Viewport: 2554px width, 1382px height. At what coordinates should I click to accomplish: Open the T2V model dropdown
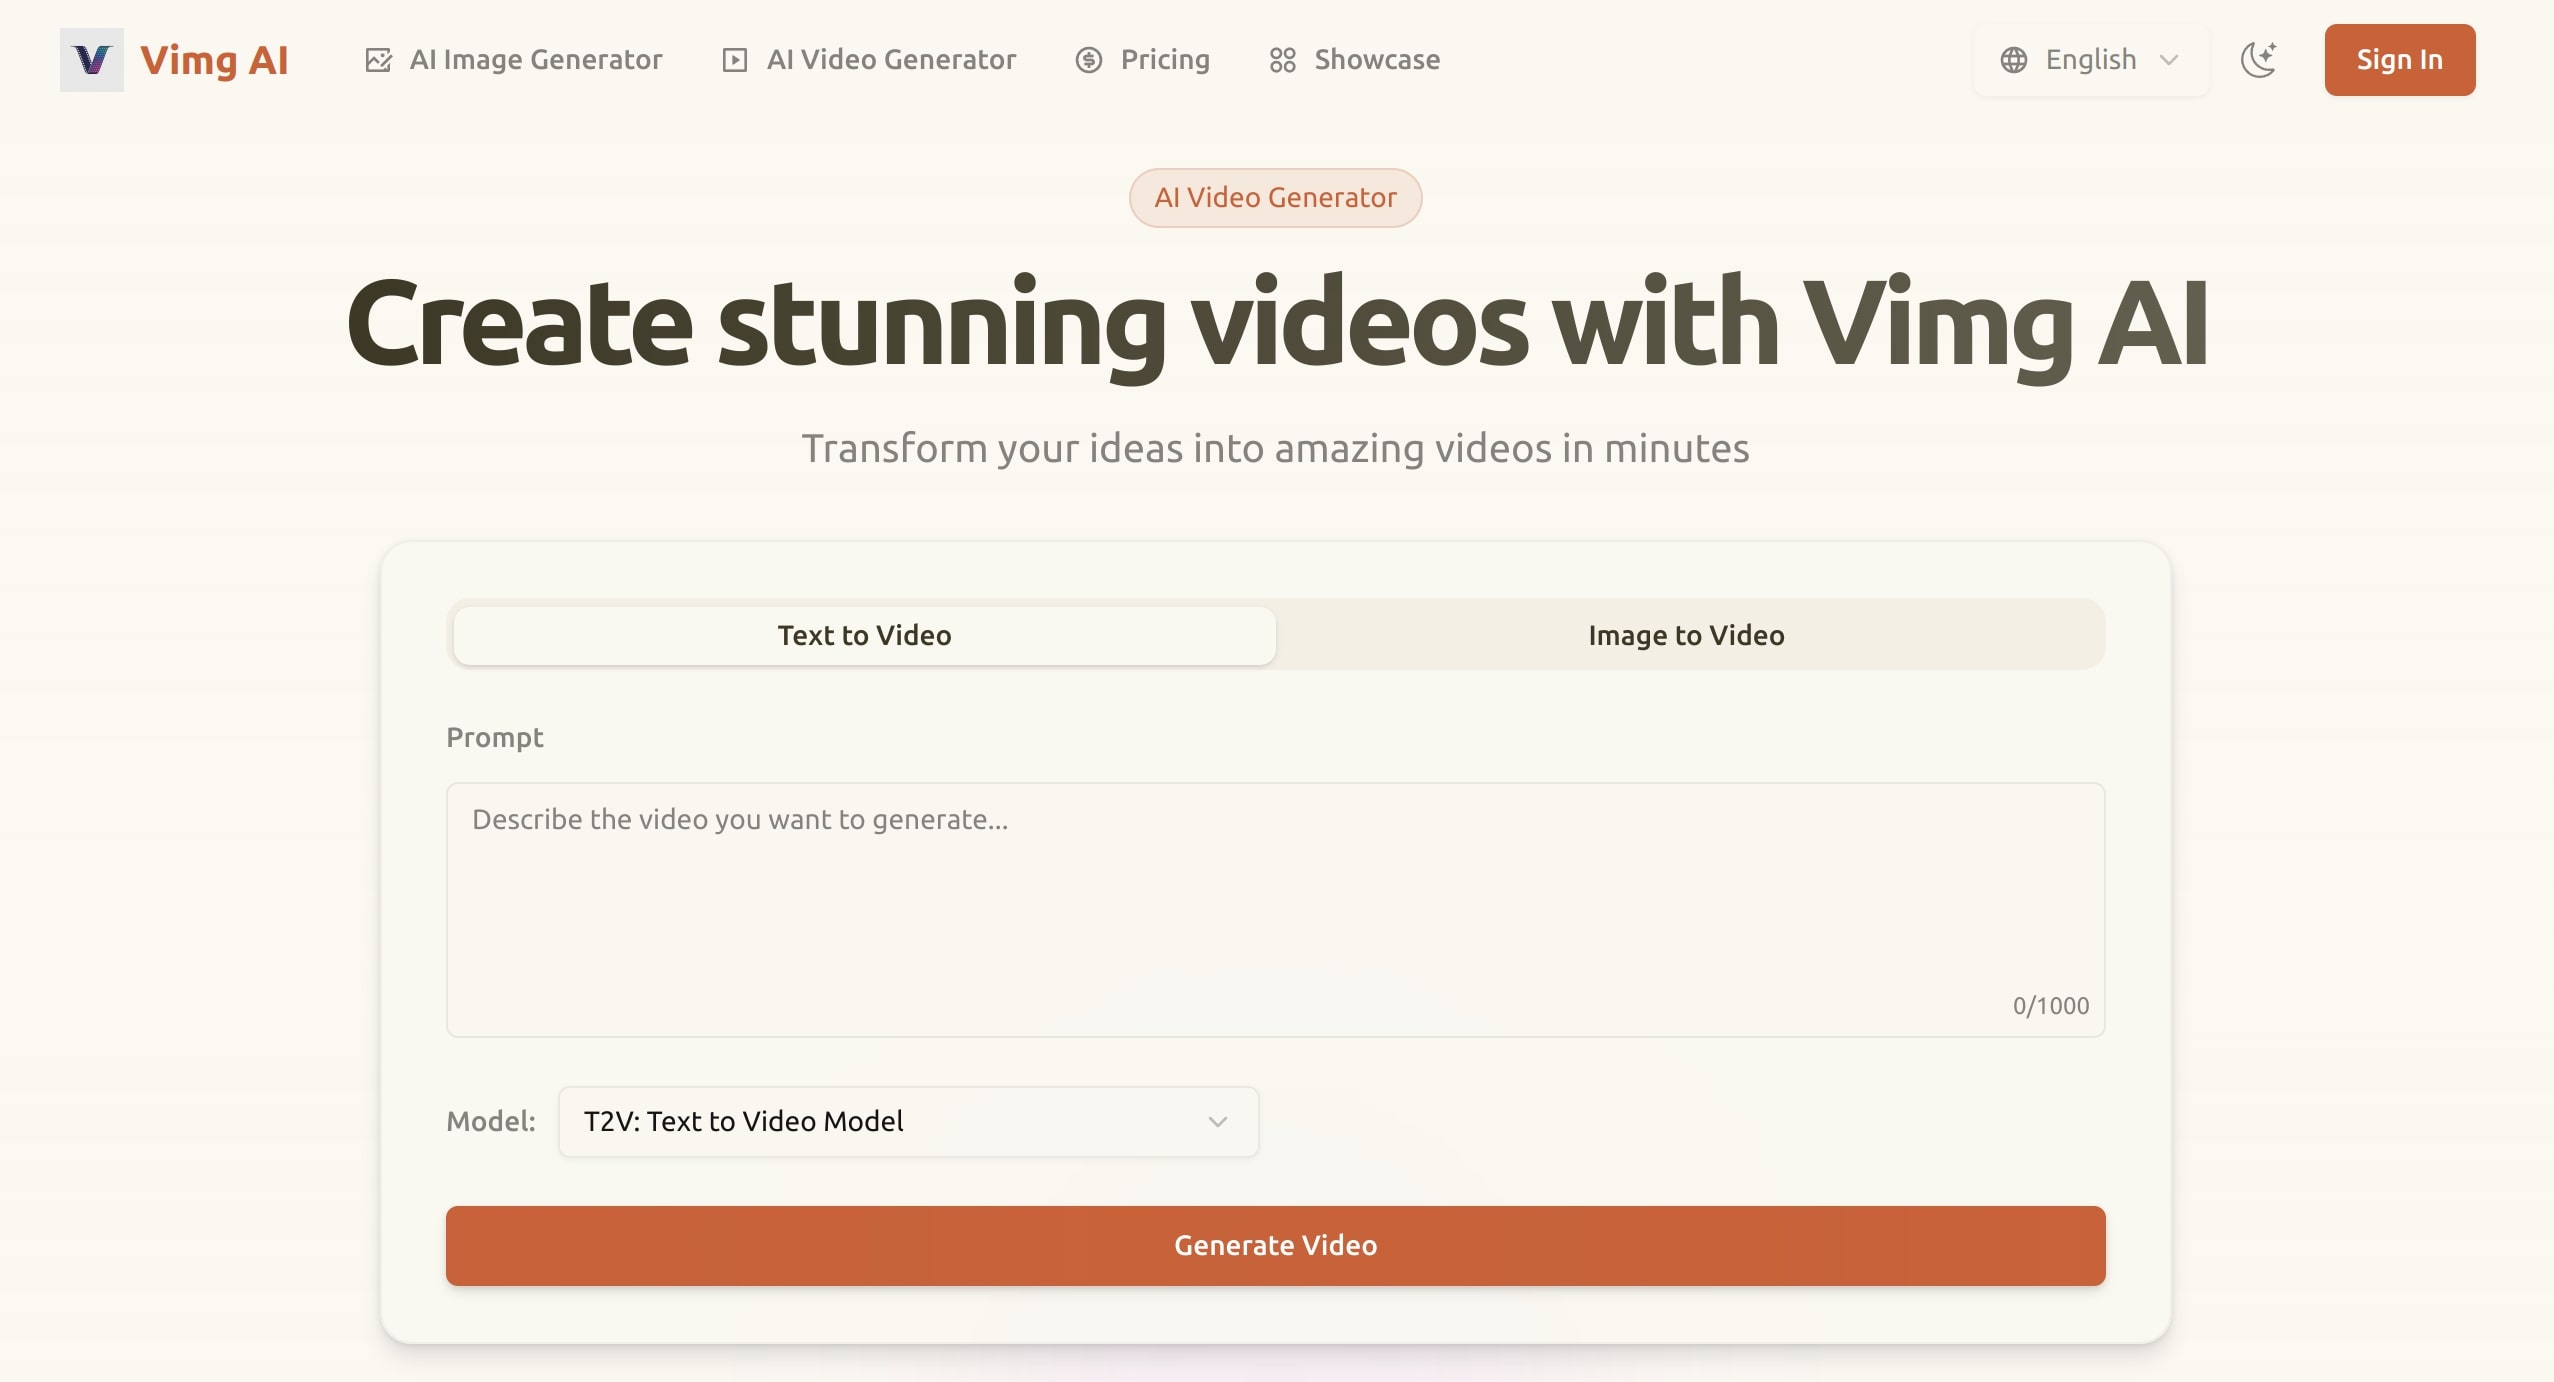click(906, 1121)
